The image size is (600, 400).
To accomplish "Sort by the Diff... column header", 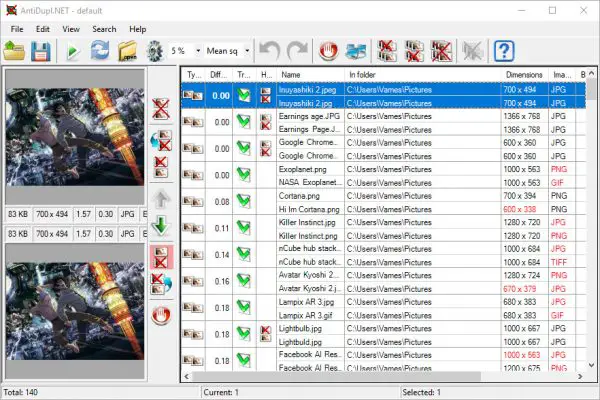I will (x=219, y=75).
